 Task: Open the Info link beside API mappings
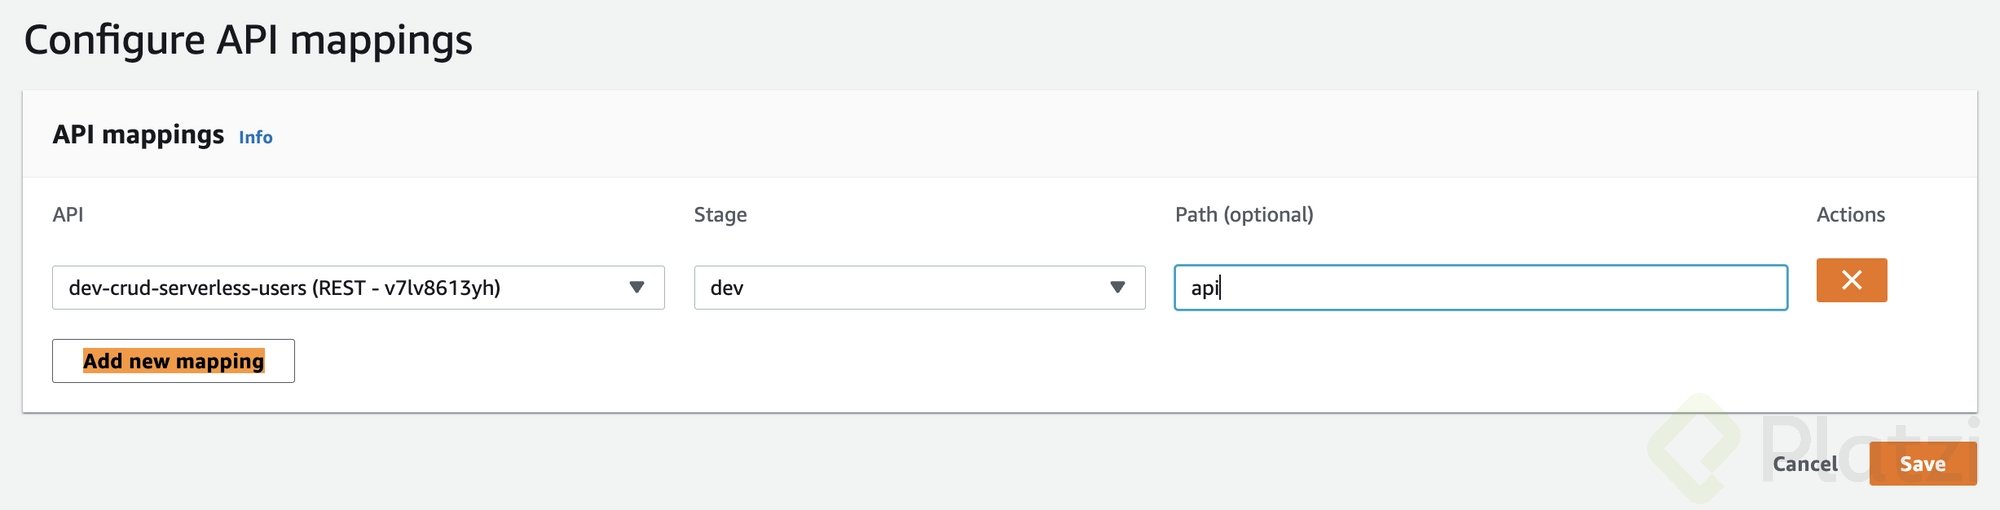click(x=255, y=137)
